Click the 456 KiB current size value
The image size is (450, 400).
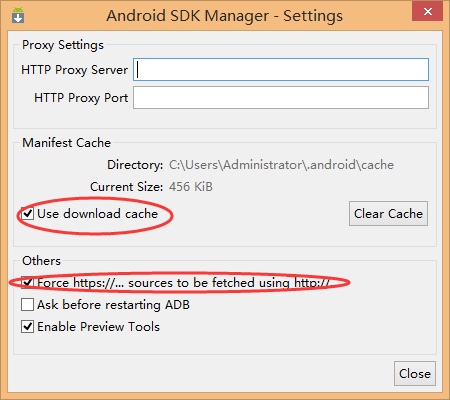191,187
